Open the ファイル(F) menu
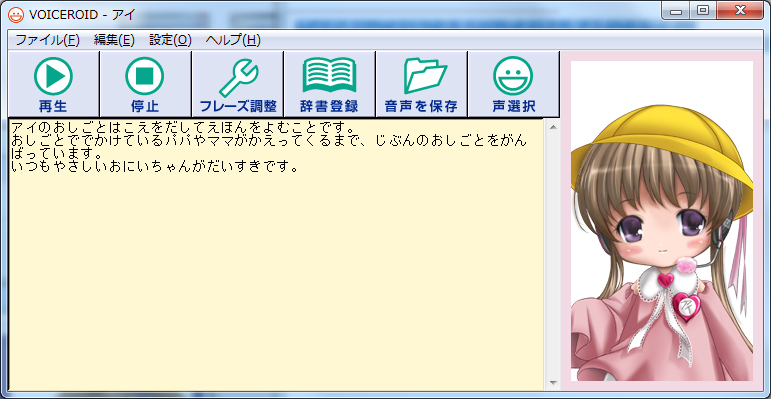Screen dimensions: 771x399 47,40
